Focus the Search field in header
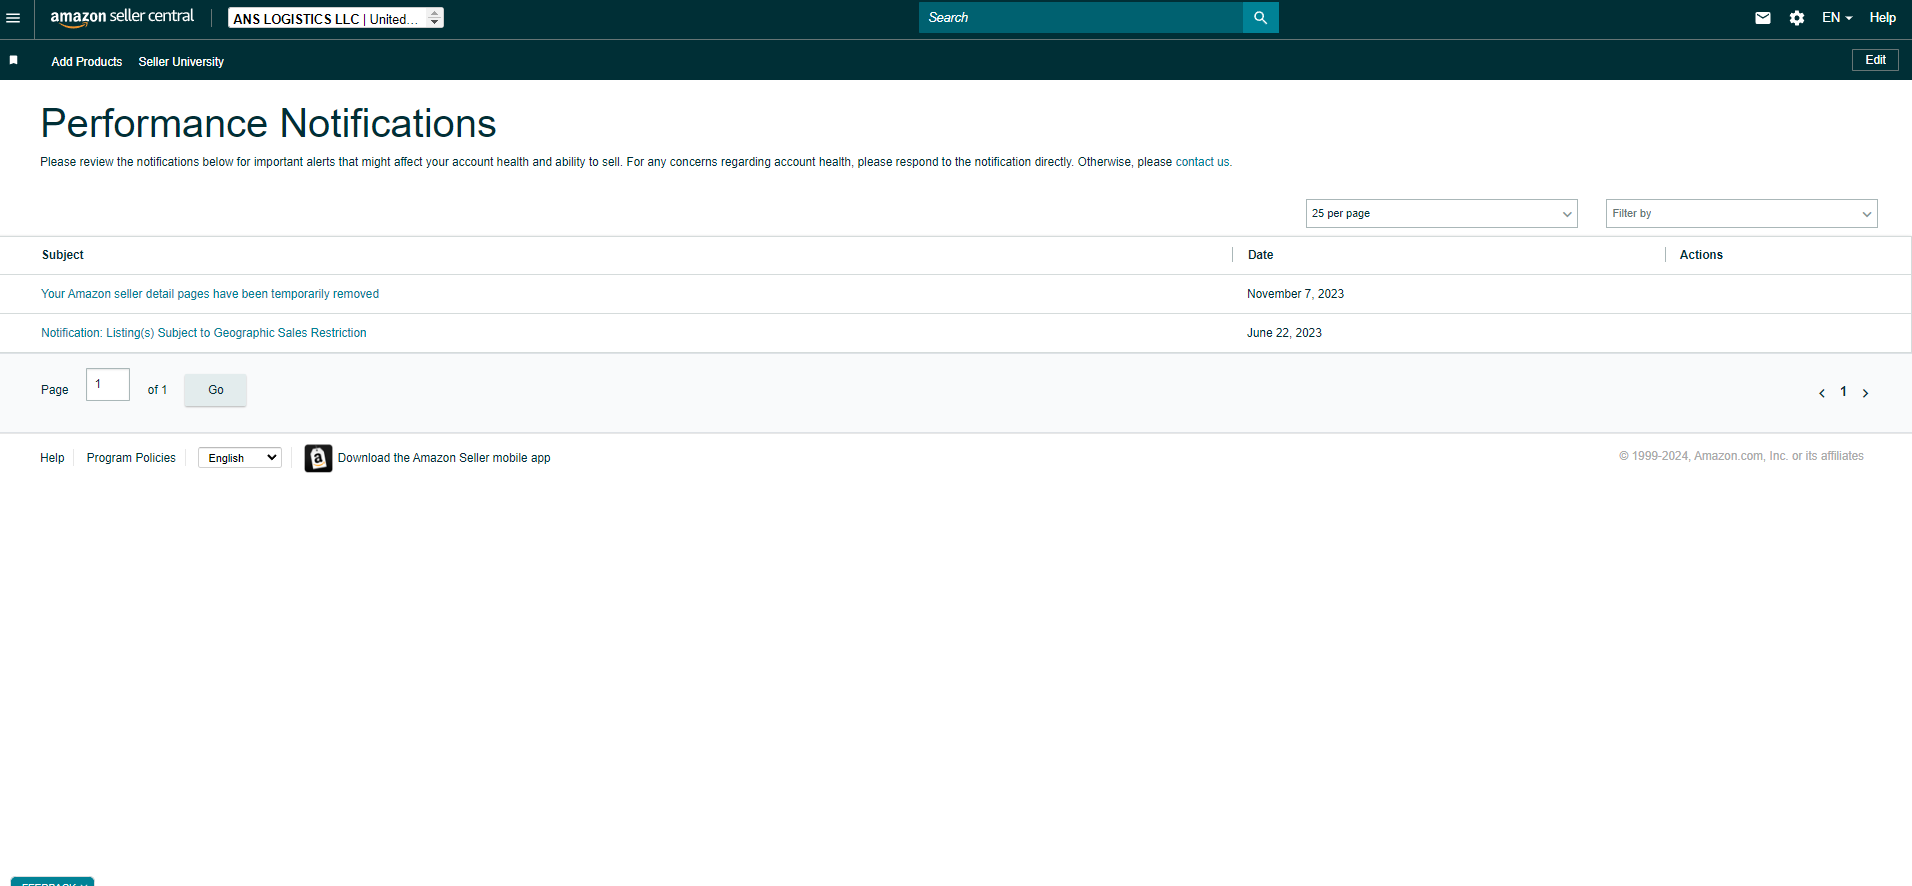1912x886 pixels. pyautogui.click(x=1081, y=17)
